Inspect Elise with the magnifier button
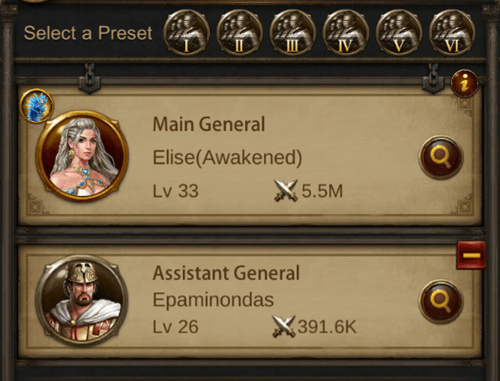Screen dimensions: 500x381 [441, 157]
